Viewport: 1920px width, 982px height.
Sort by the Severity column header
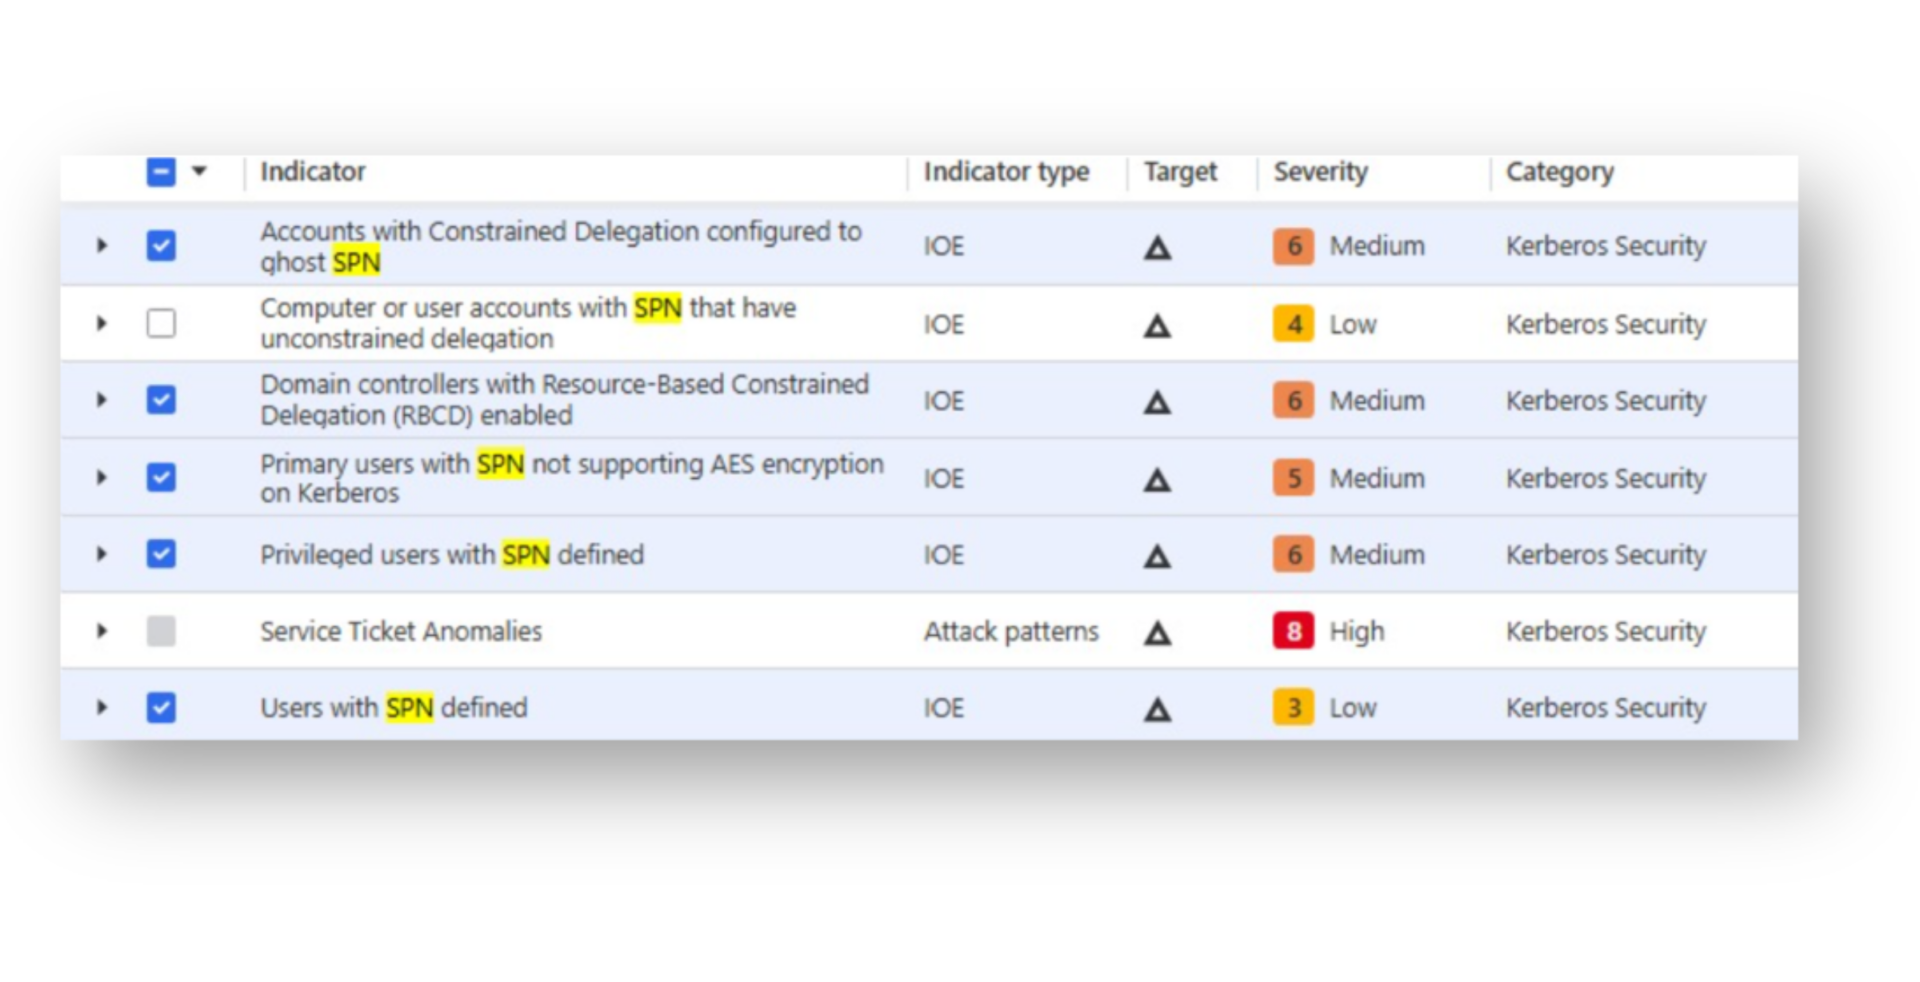[1320, 172]
